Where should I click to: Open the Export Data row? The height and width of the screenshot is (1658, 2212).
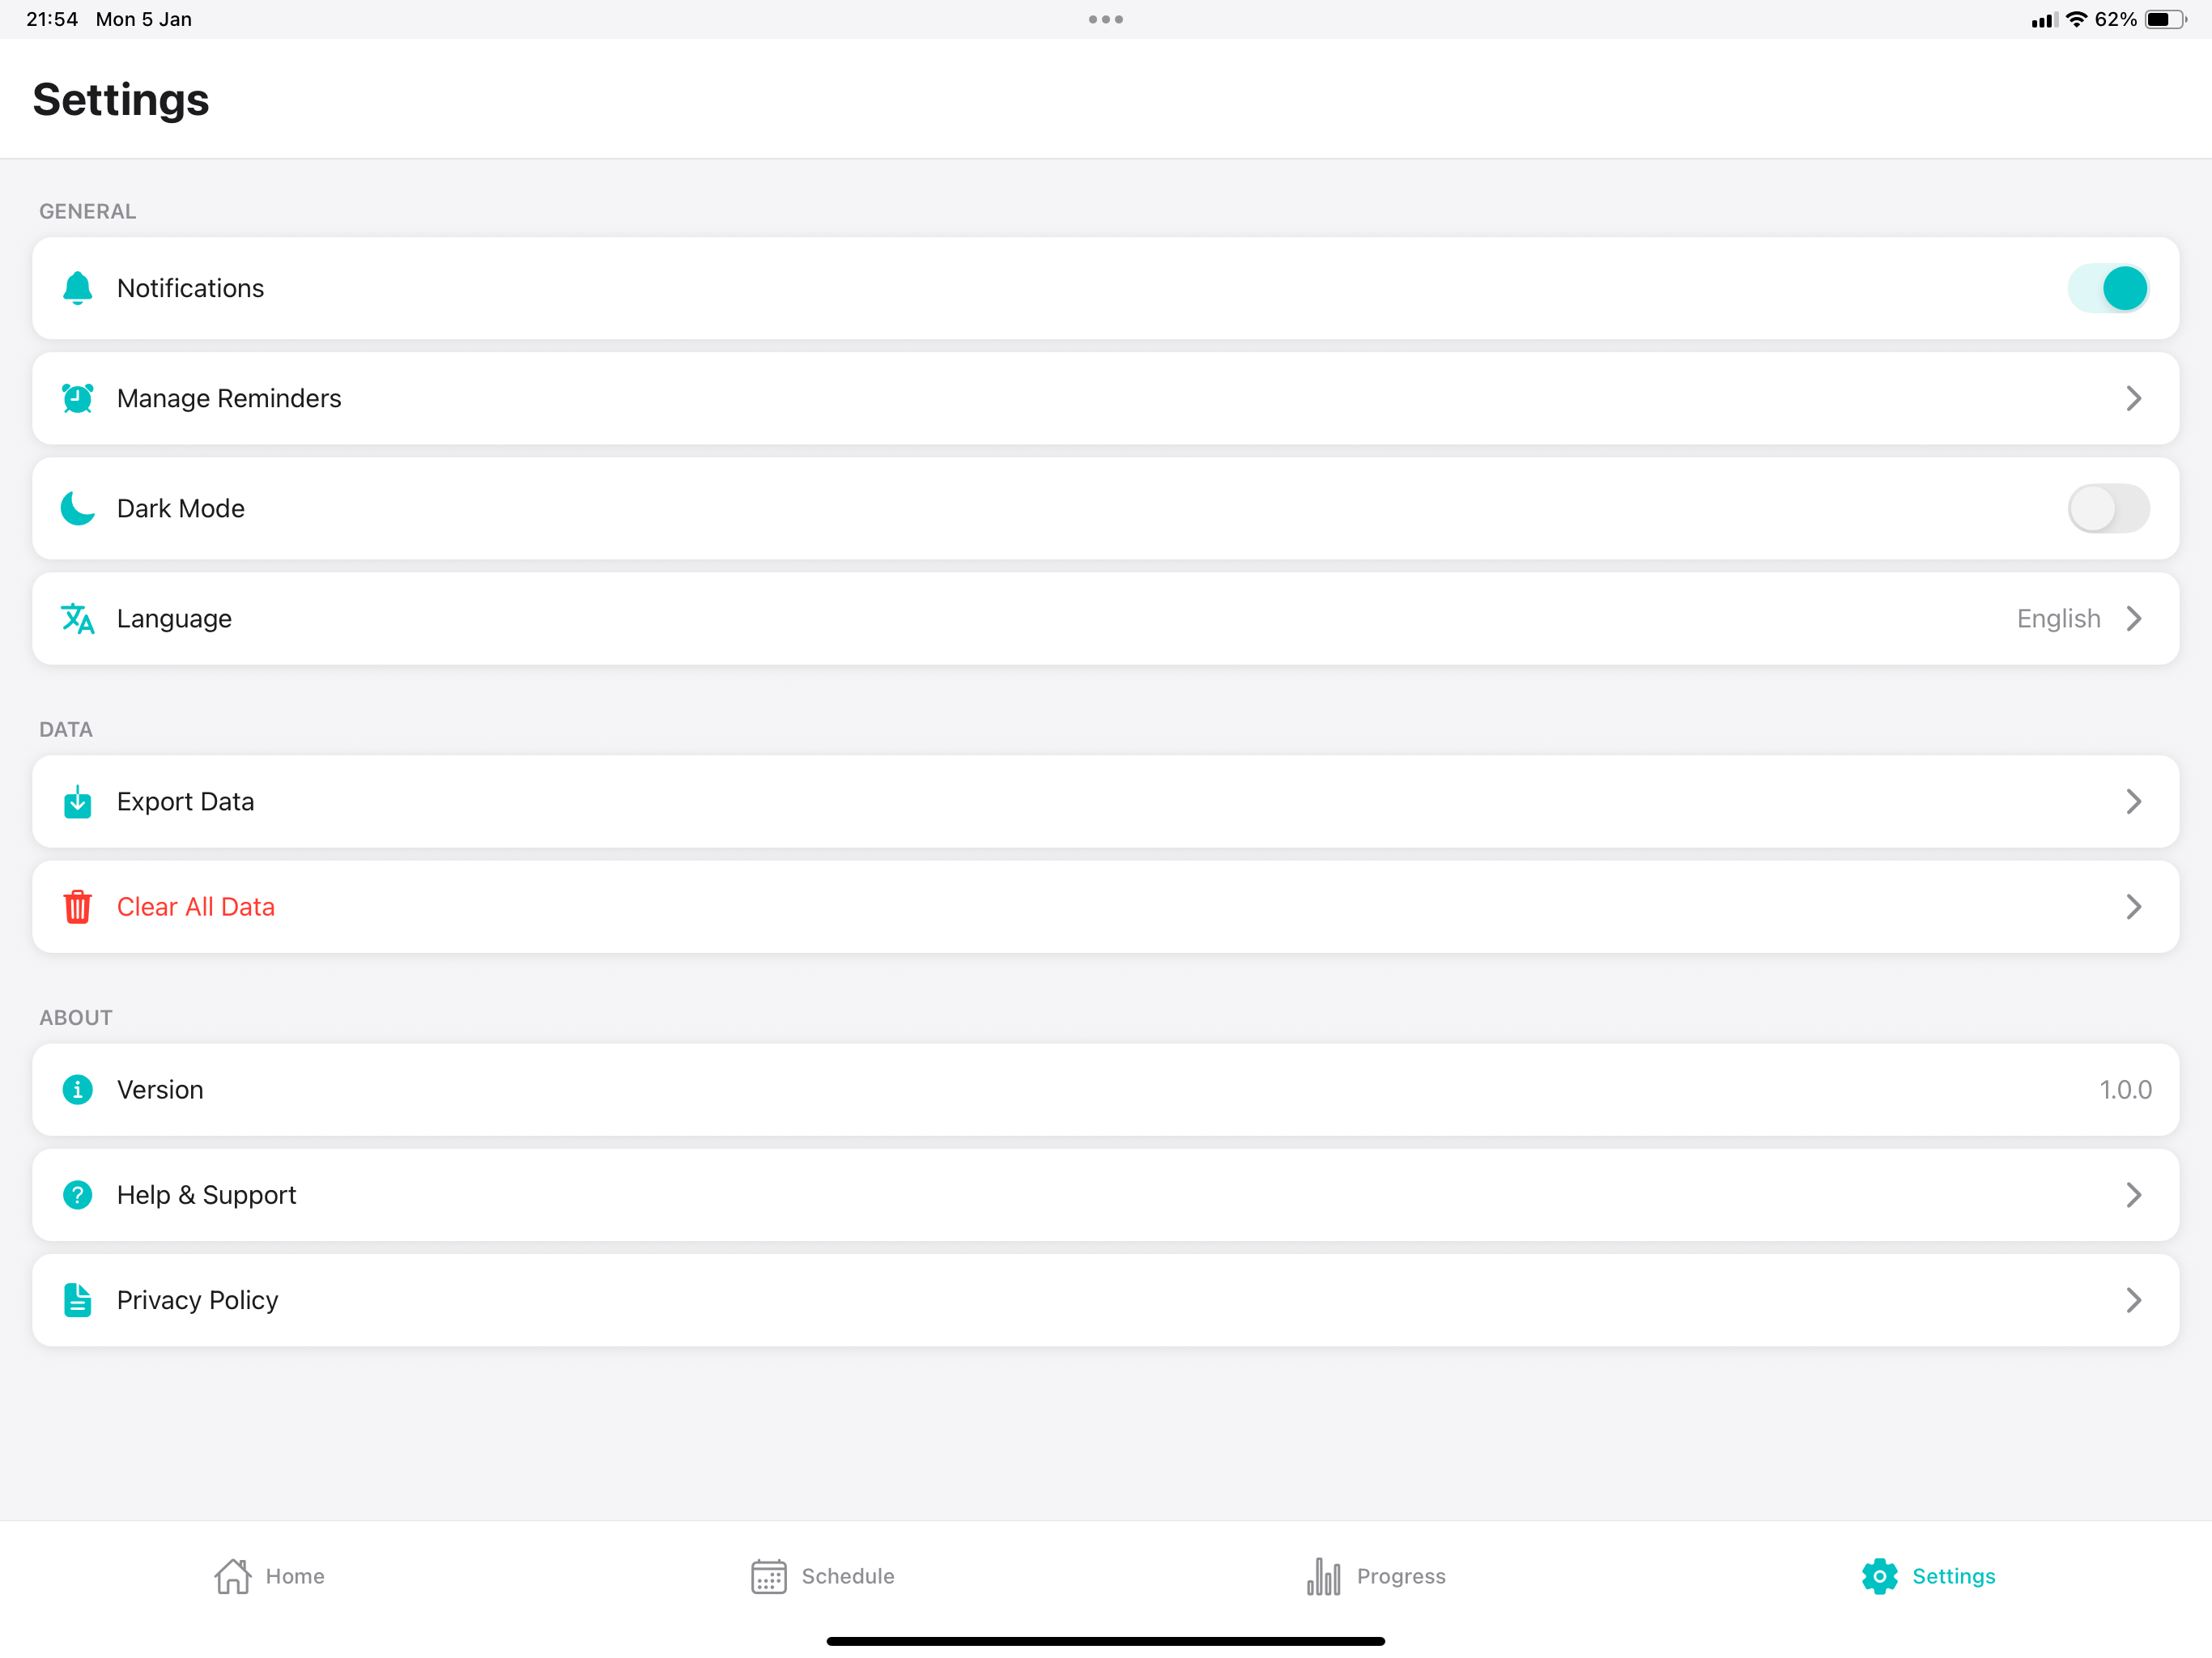(1106, 801)
